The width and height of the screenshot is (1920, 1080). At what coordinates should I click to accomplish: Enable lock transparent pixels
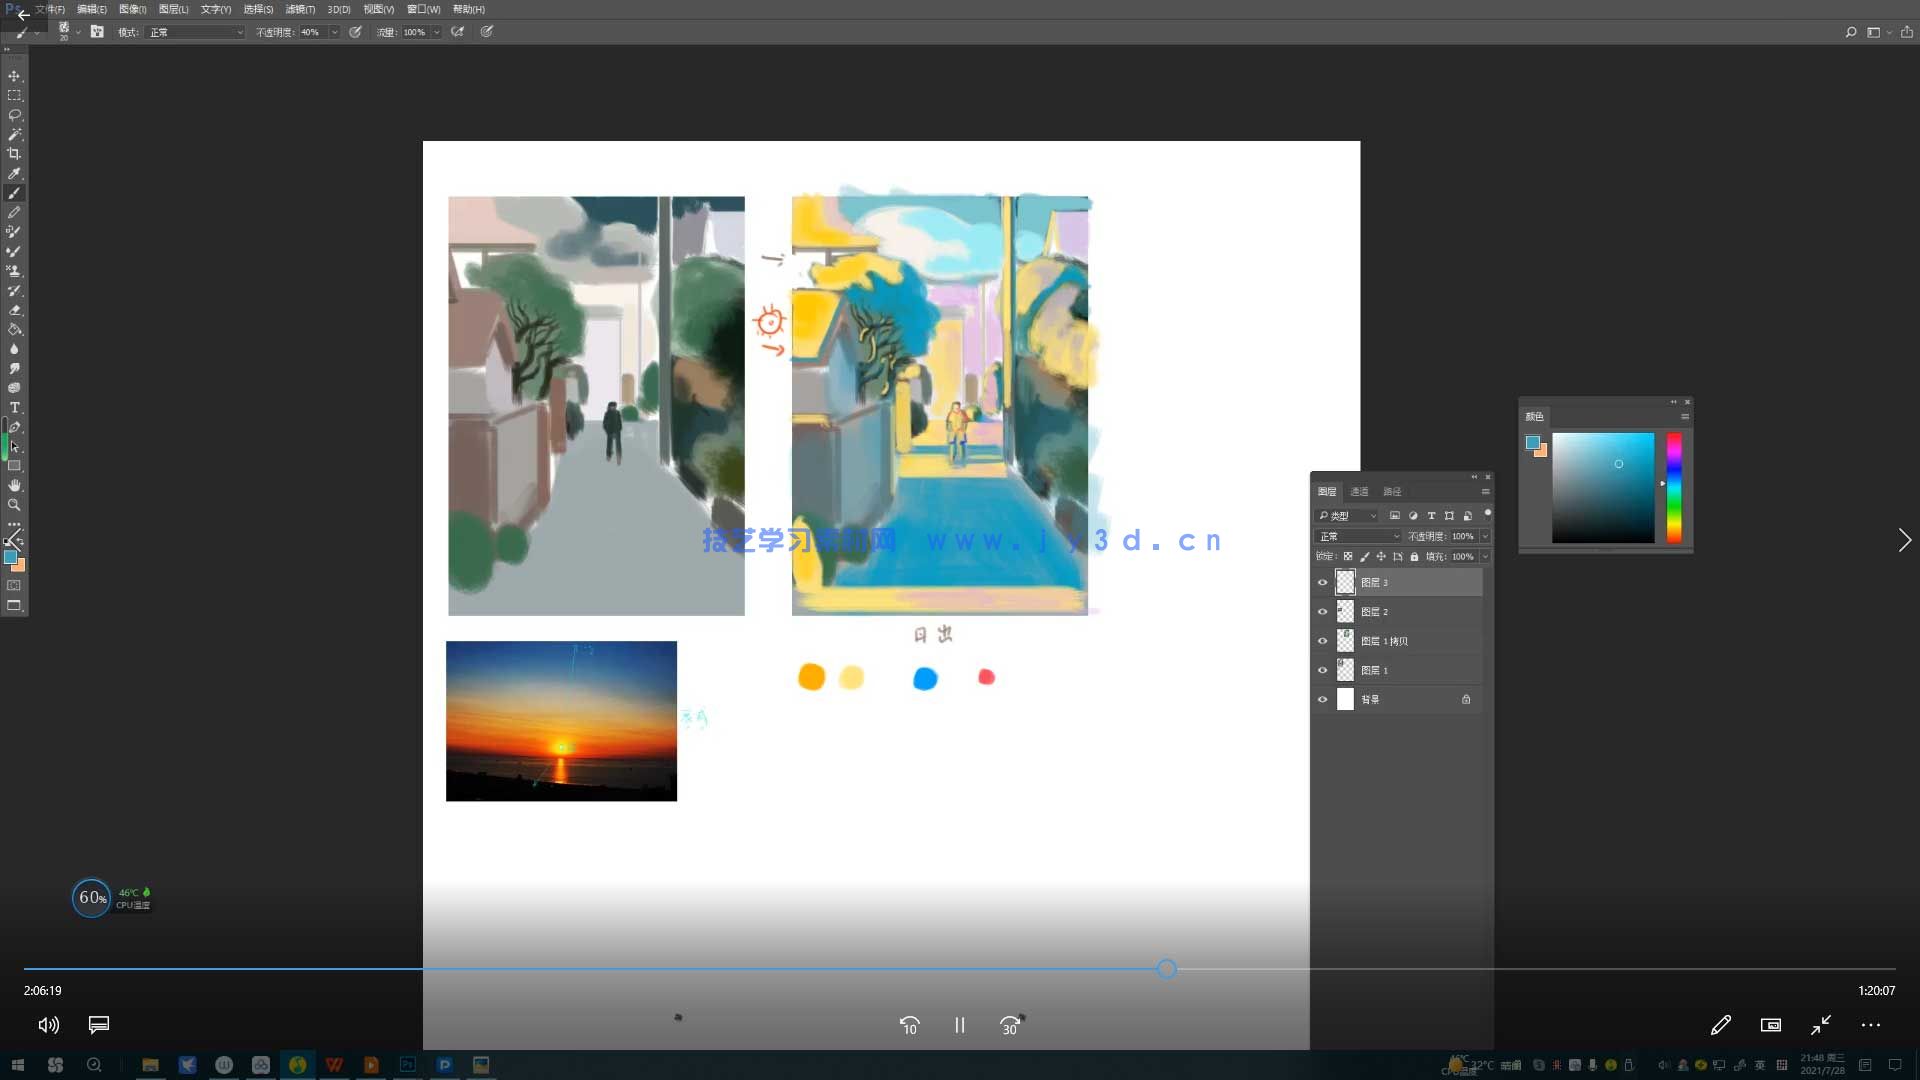click(x=1346, y=557)
